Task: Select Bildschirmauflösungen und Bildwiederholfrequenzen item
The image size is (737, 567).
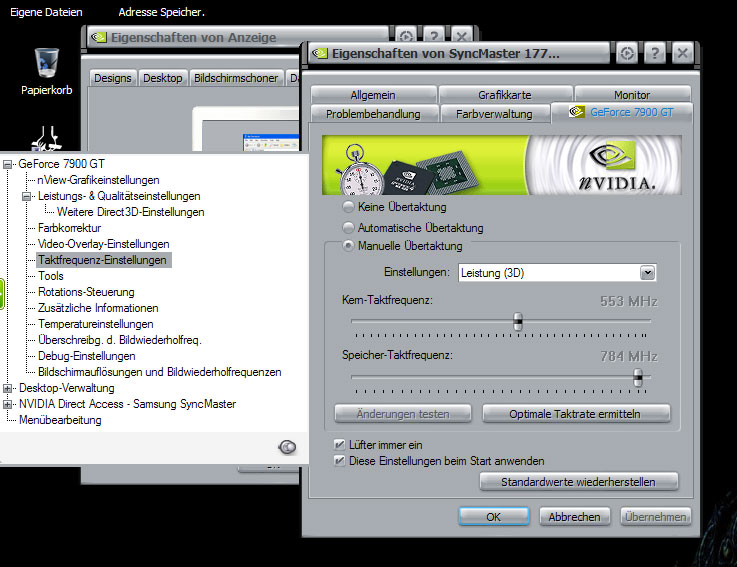Action: (x=160, y=372)
